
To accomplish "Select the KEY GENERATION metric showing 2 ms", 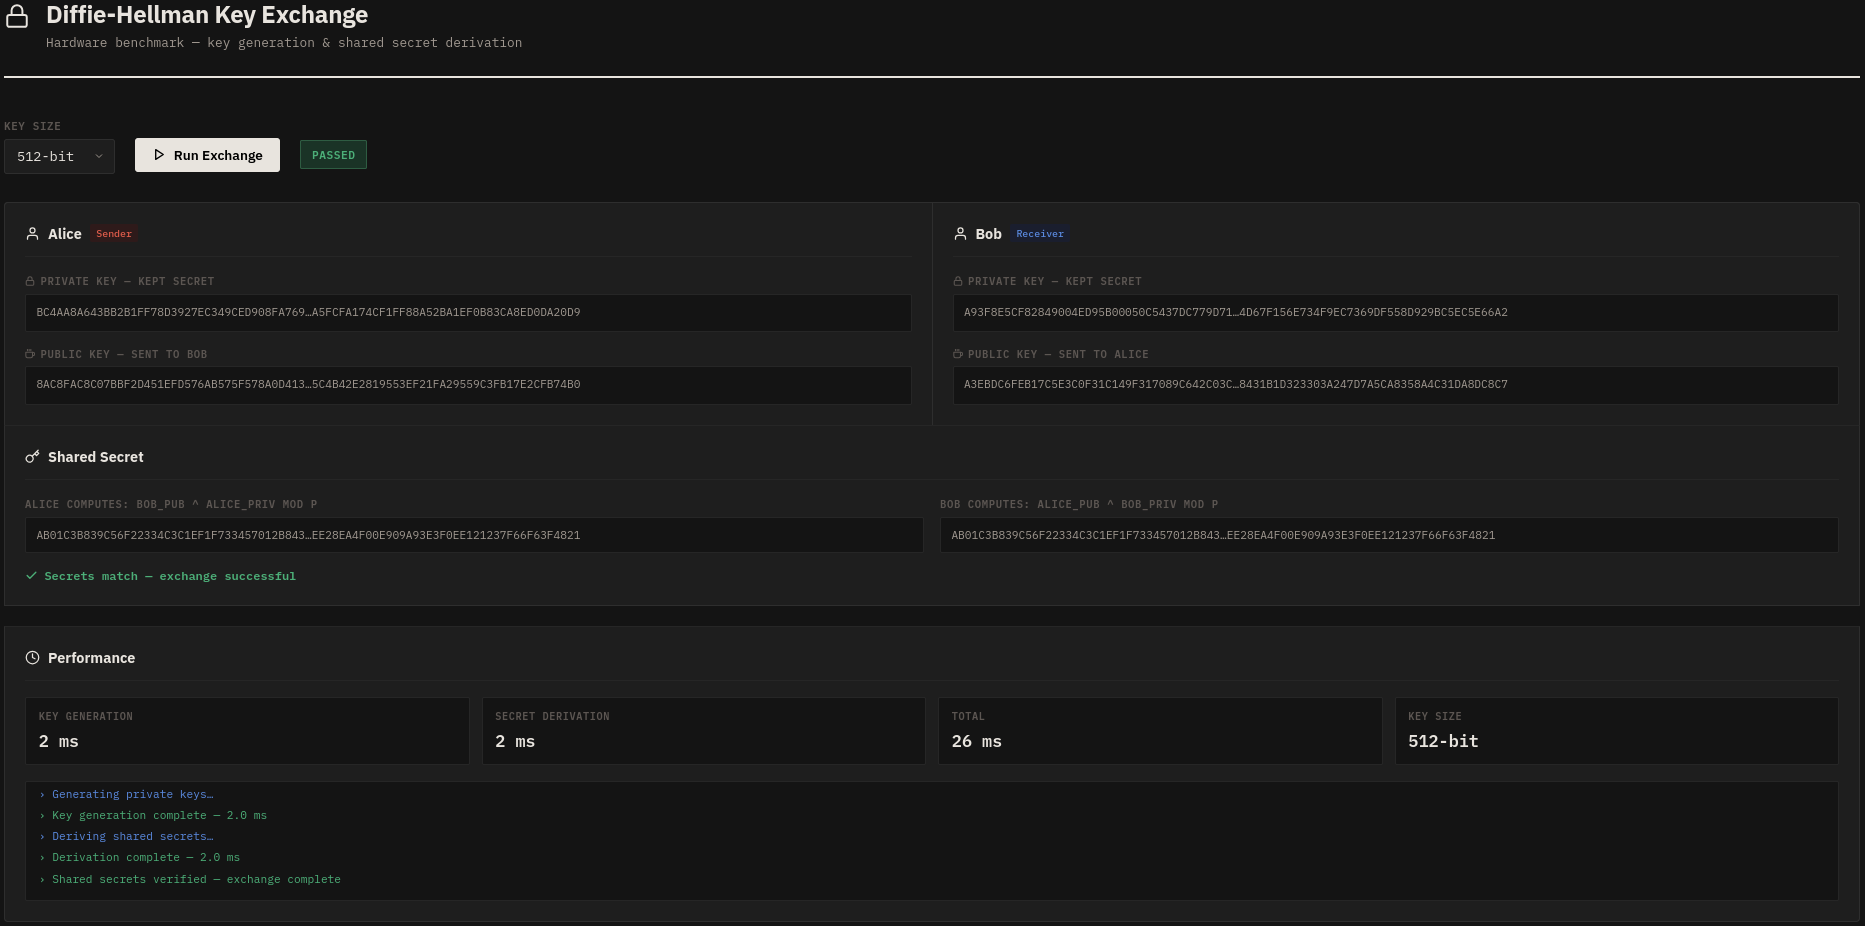I will (x=246, y=731).
